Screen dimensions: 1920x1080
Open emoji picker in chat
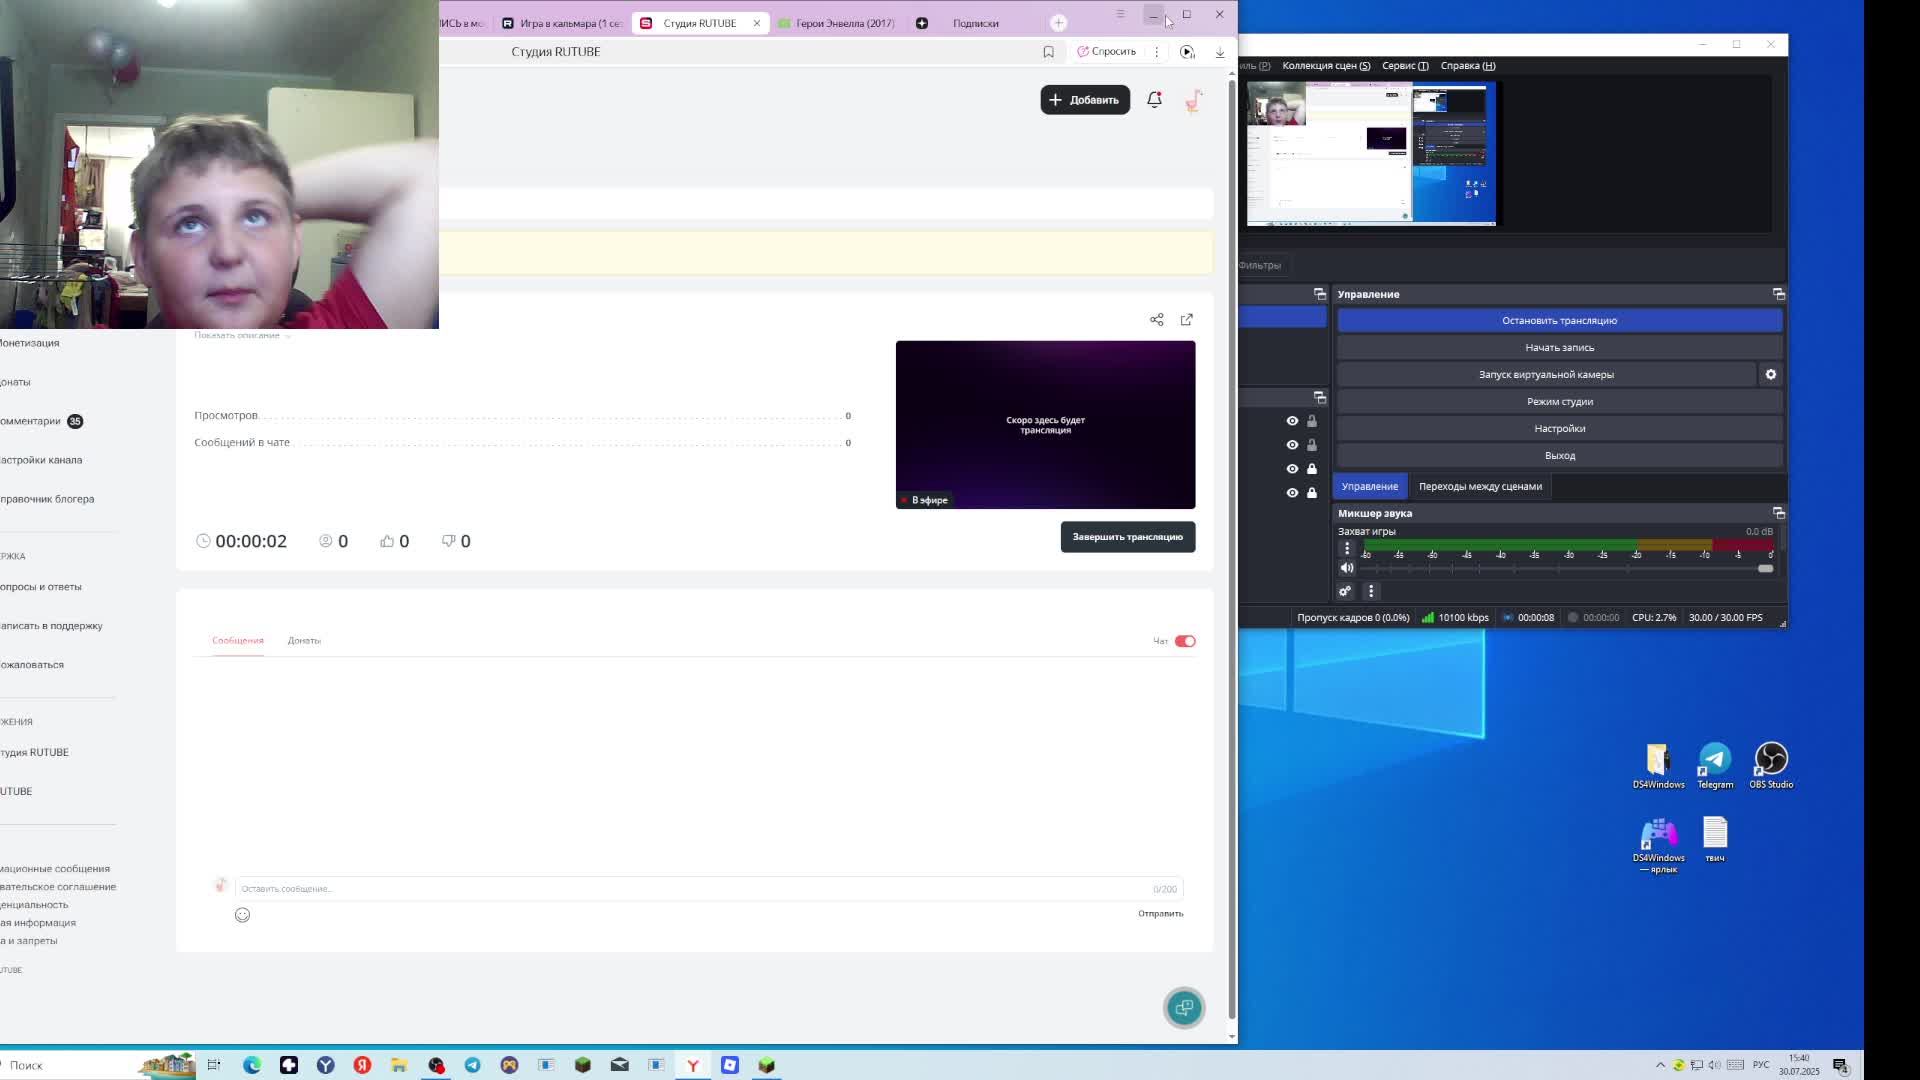[x=242, y=915]
